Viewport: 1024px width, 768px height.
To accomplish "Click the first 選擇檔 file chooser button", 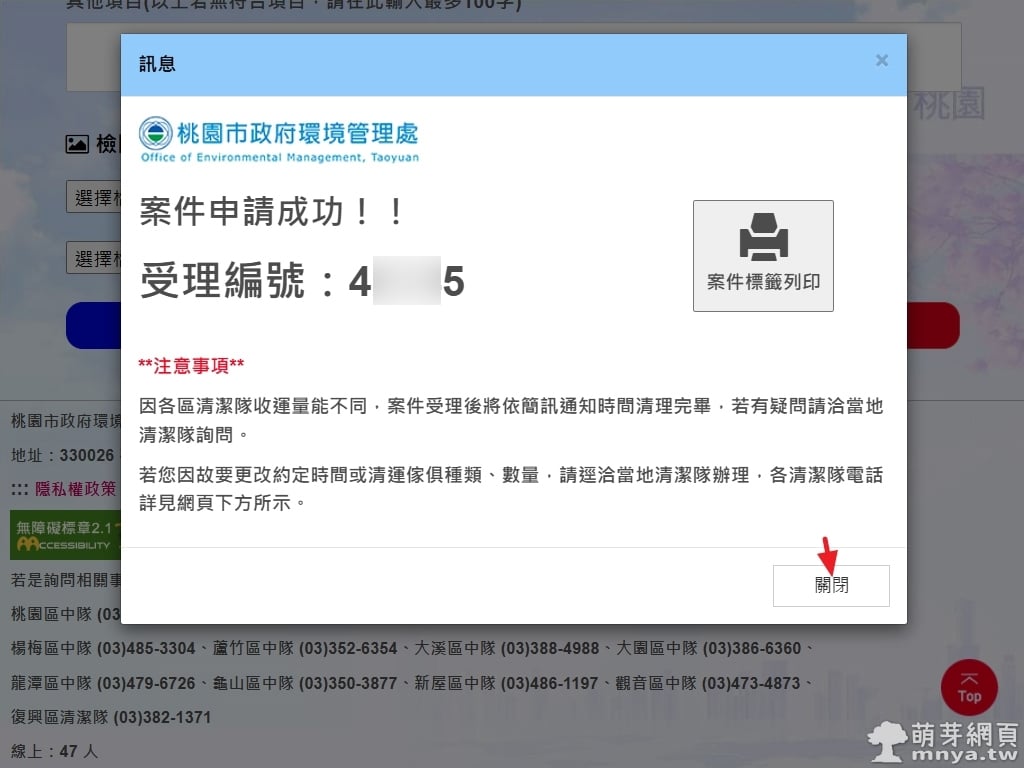I will (94, 197).
